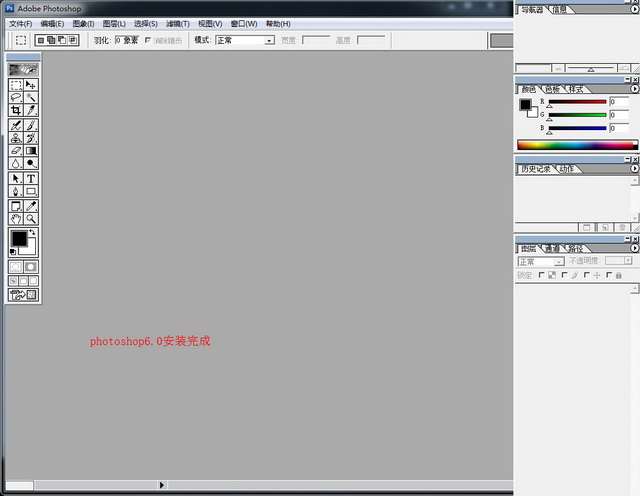The height and width of the screenshot is (496, 640).
Task: Open the 图像(I) menu
Action: tap(83, 24)
